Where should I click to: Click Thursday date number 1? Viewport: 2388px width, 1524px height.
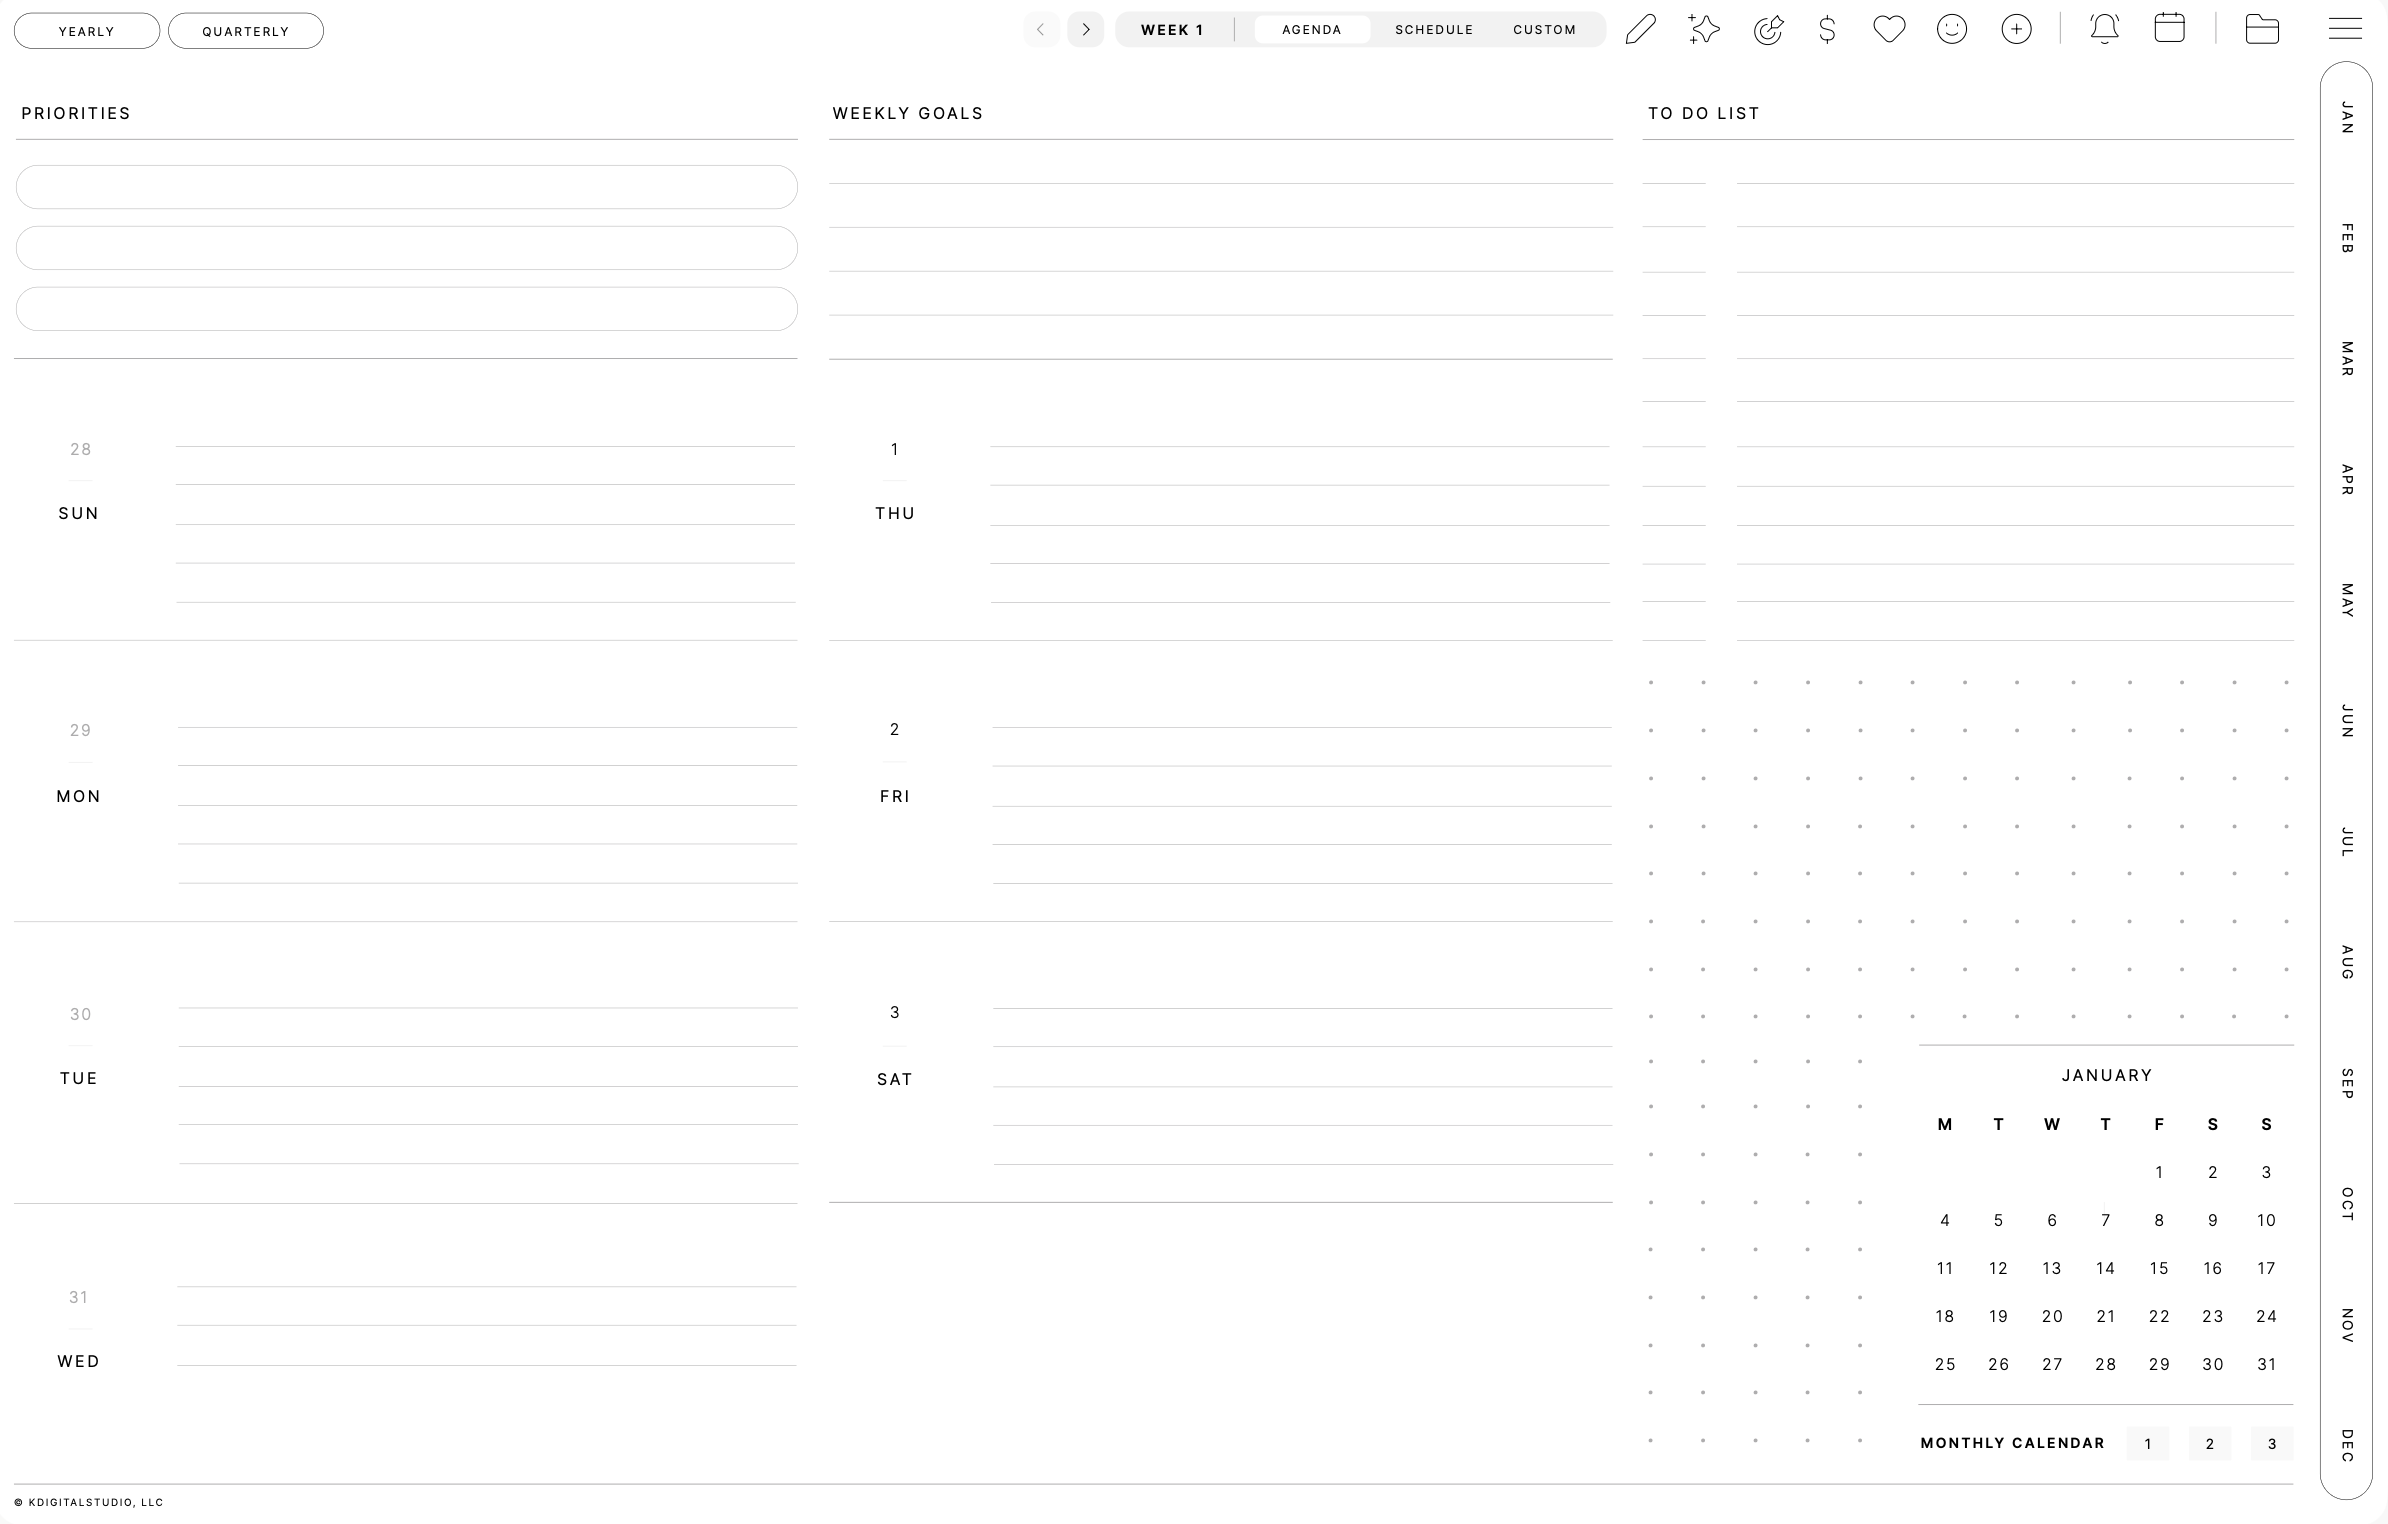894,449
